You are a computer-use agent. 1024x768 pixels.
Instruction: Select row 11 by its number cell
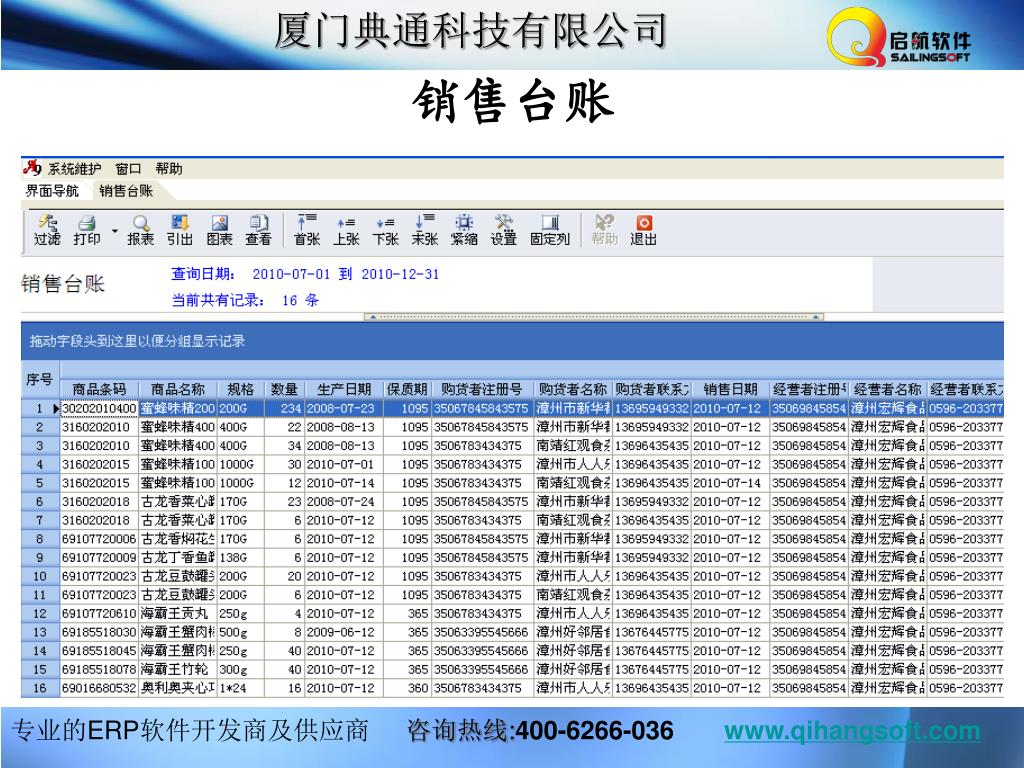[x=40, y=595]
